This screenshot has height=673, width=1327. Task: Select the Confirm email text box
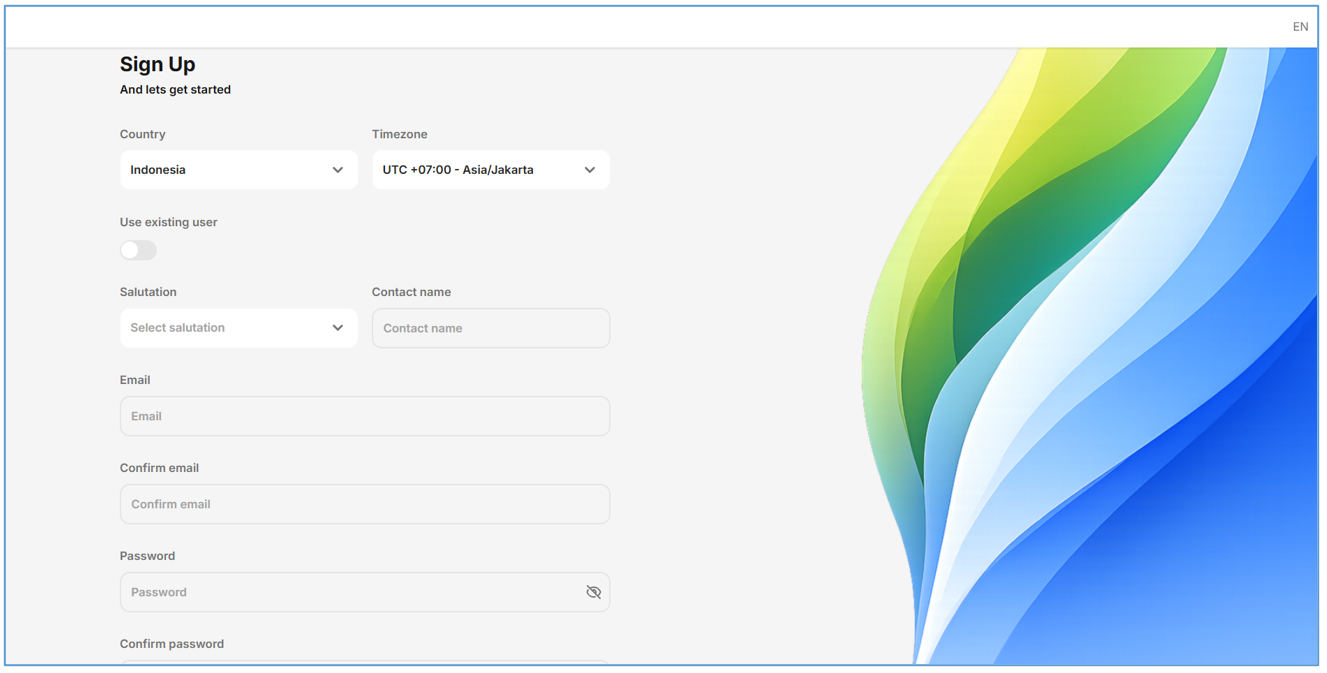pos(364,504)
